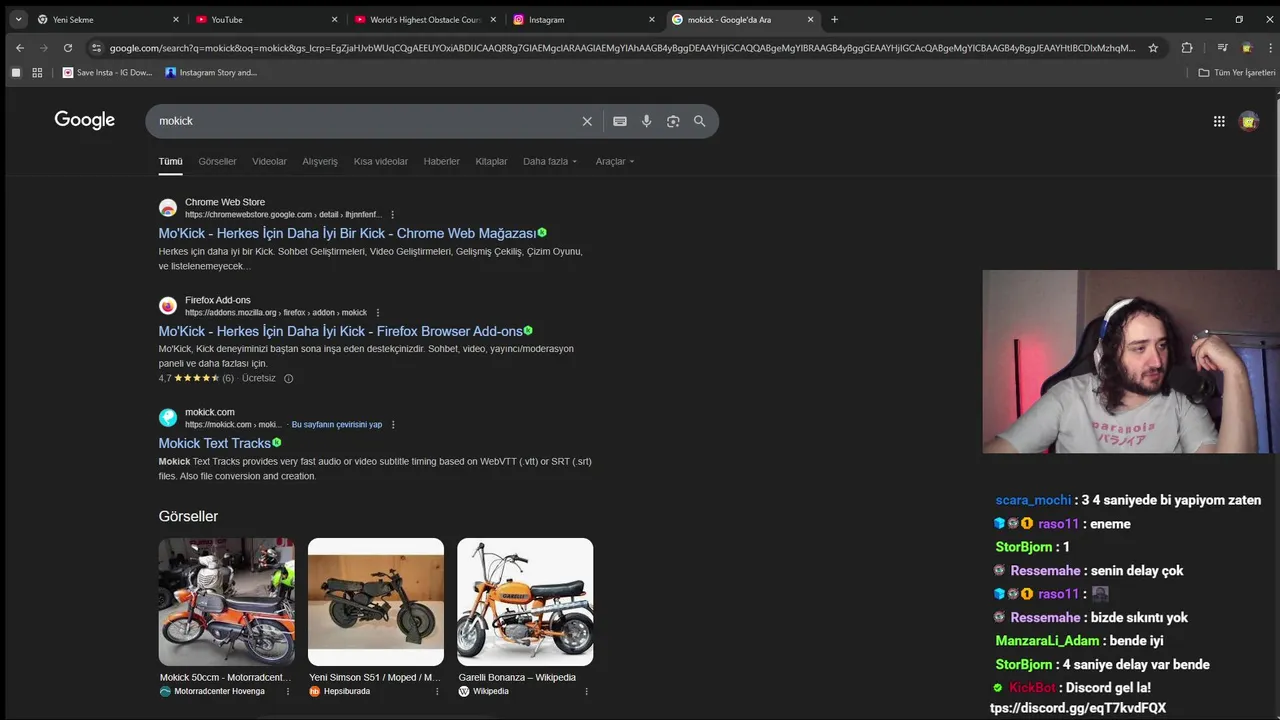The image size is (1280, 720).
Task: Open the tab search dropdown arrow
Action: tap(18, 19)
